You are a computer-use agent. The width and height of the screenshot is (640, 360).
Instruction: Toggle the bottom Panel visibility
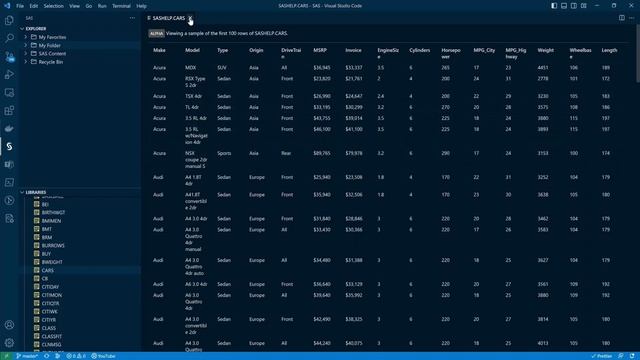564,6
